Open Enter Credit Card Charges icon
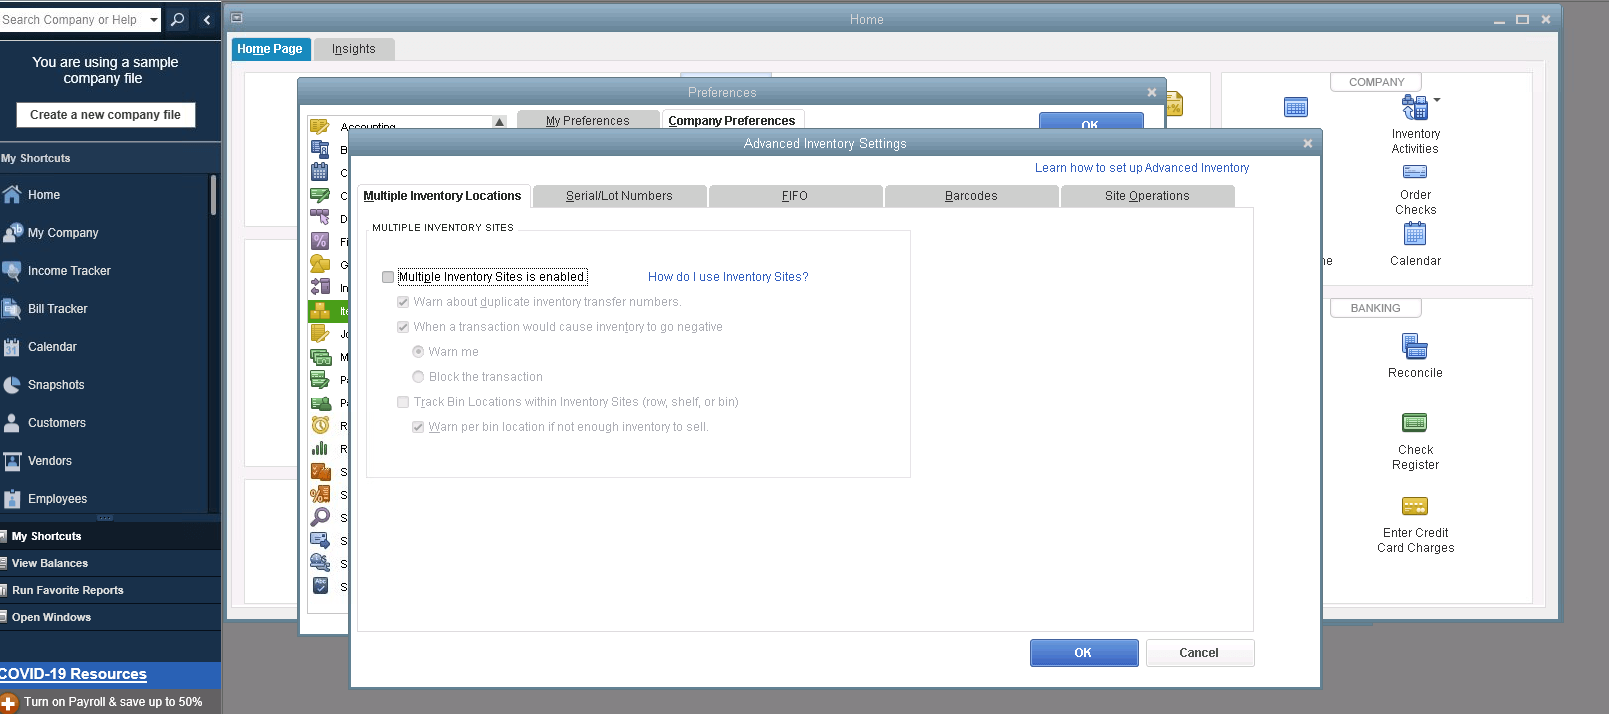 pos(1414,506)
